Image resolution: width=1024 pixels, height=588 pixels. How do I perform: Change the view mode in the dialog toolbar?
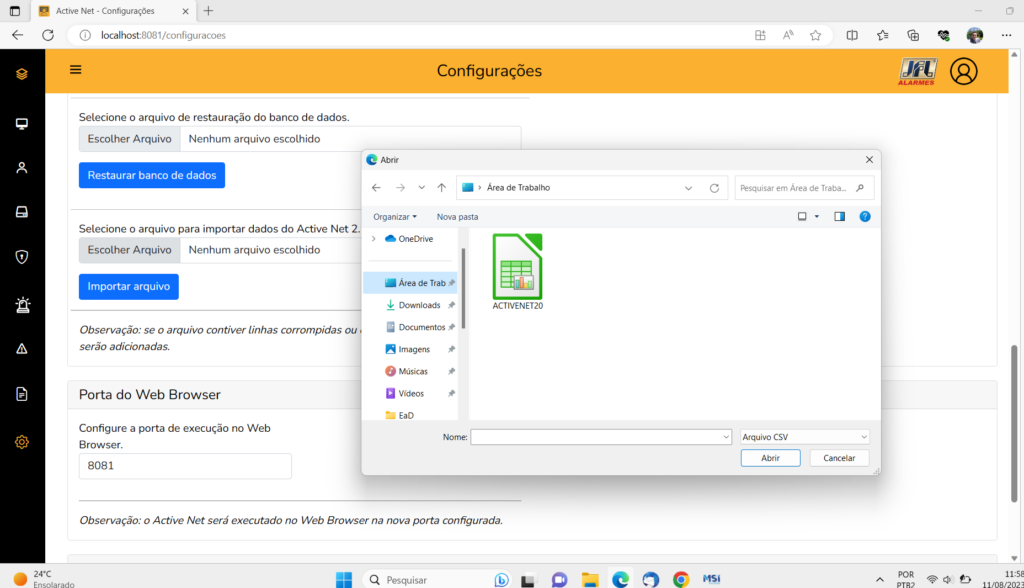[x=806, y=216]
